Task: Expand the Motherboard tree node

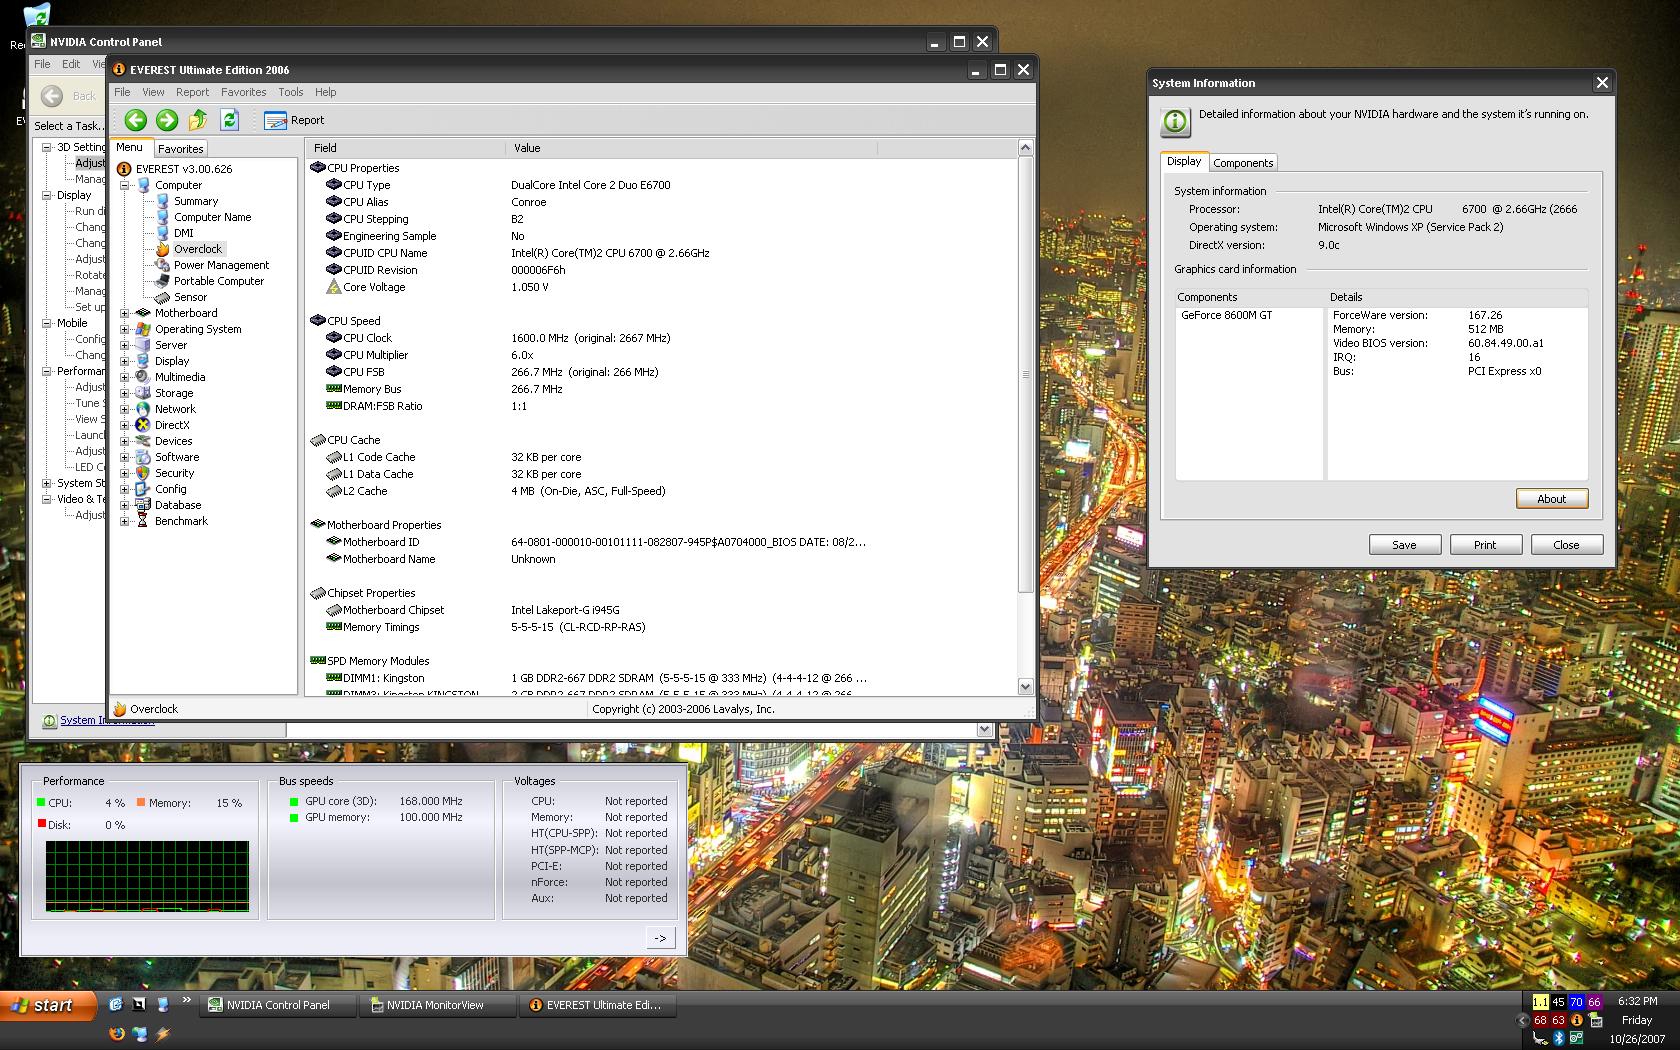Action: (125, 313)
